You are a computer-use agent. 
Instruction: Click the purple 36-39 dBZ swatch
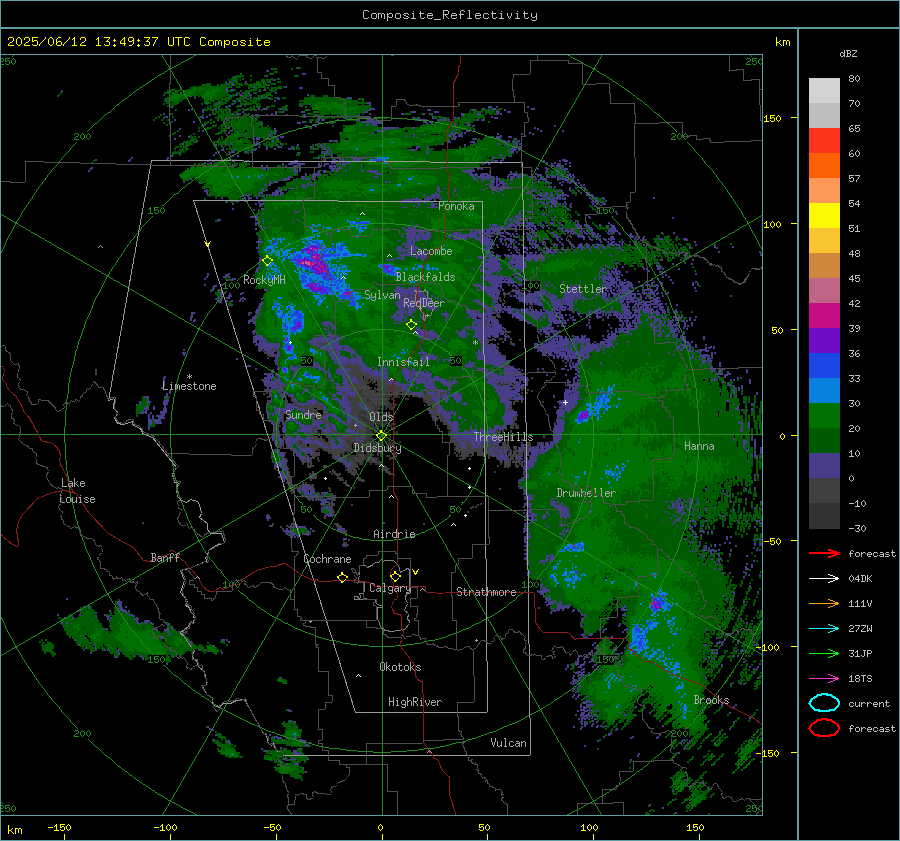824,341
